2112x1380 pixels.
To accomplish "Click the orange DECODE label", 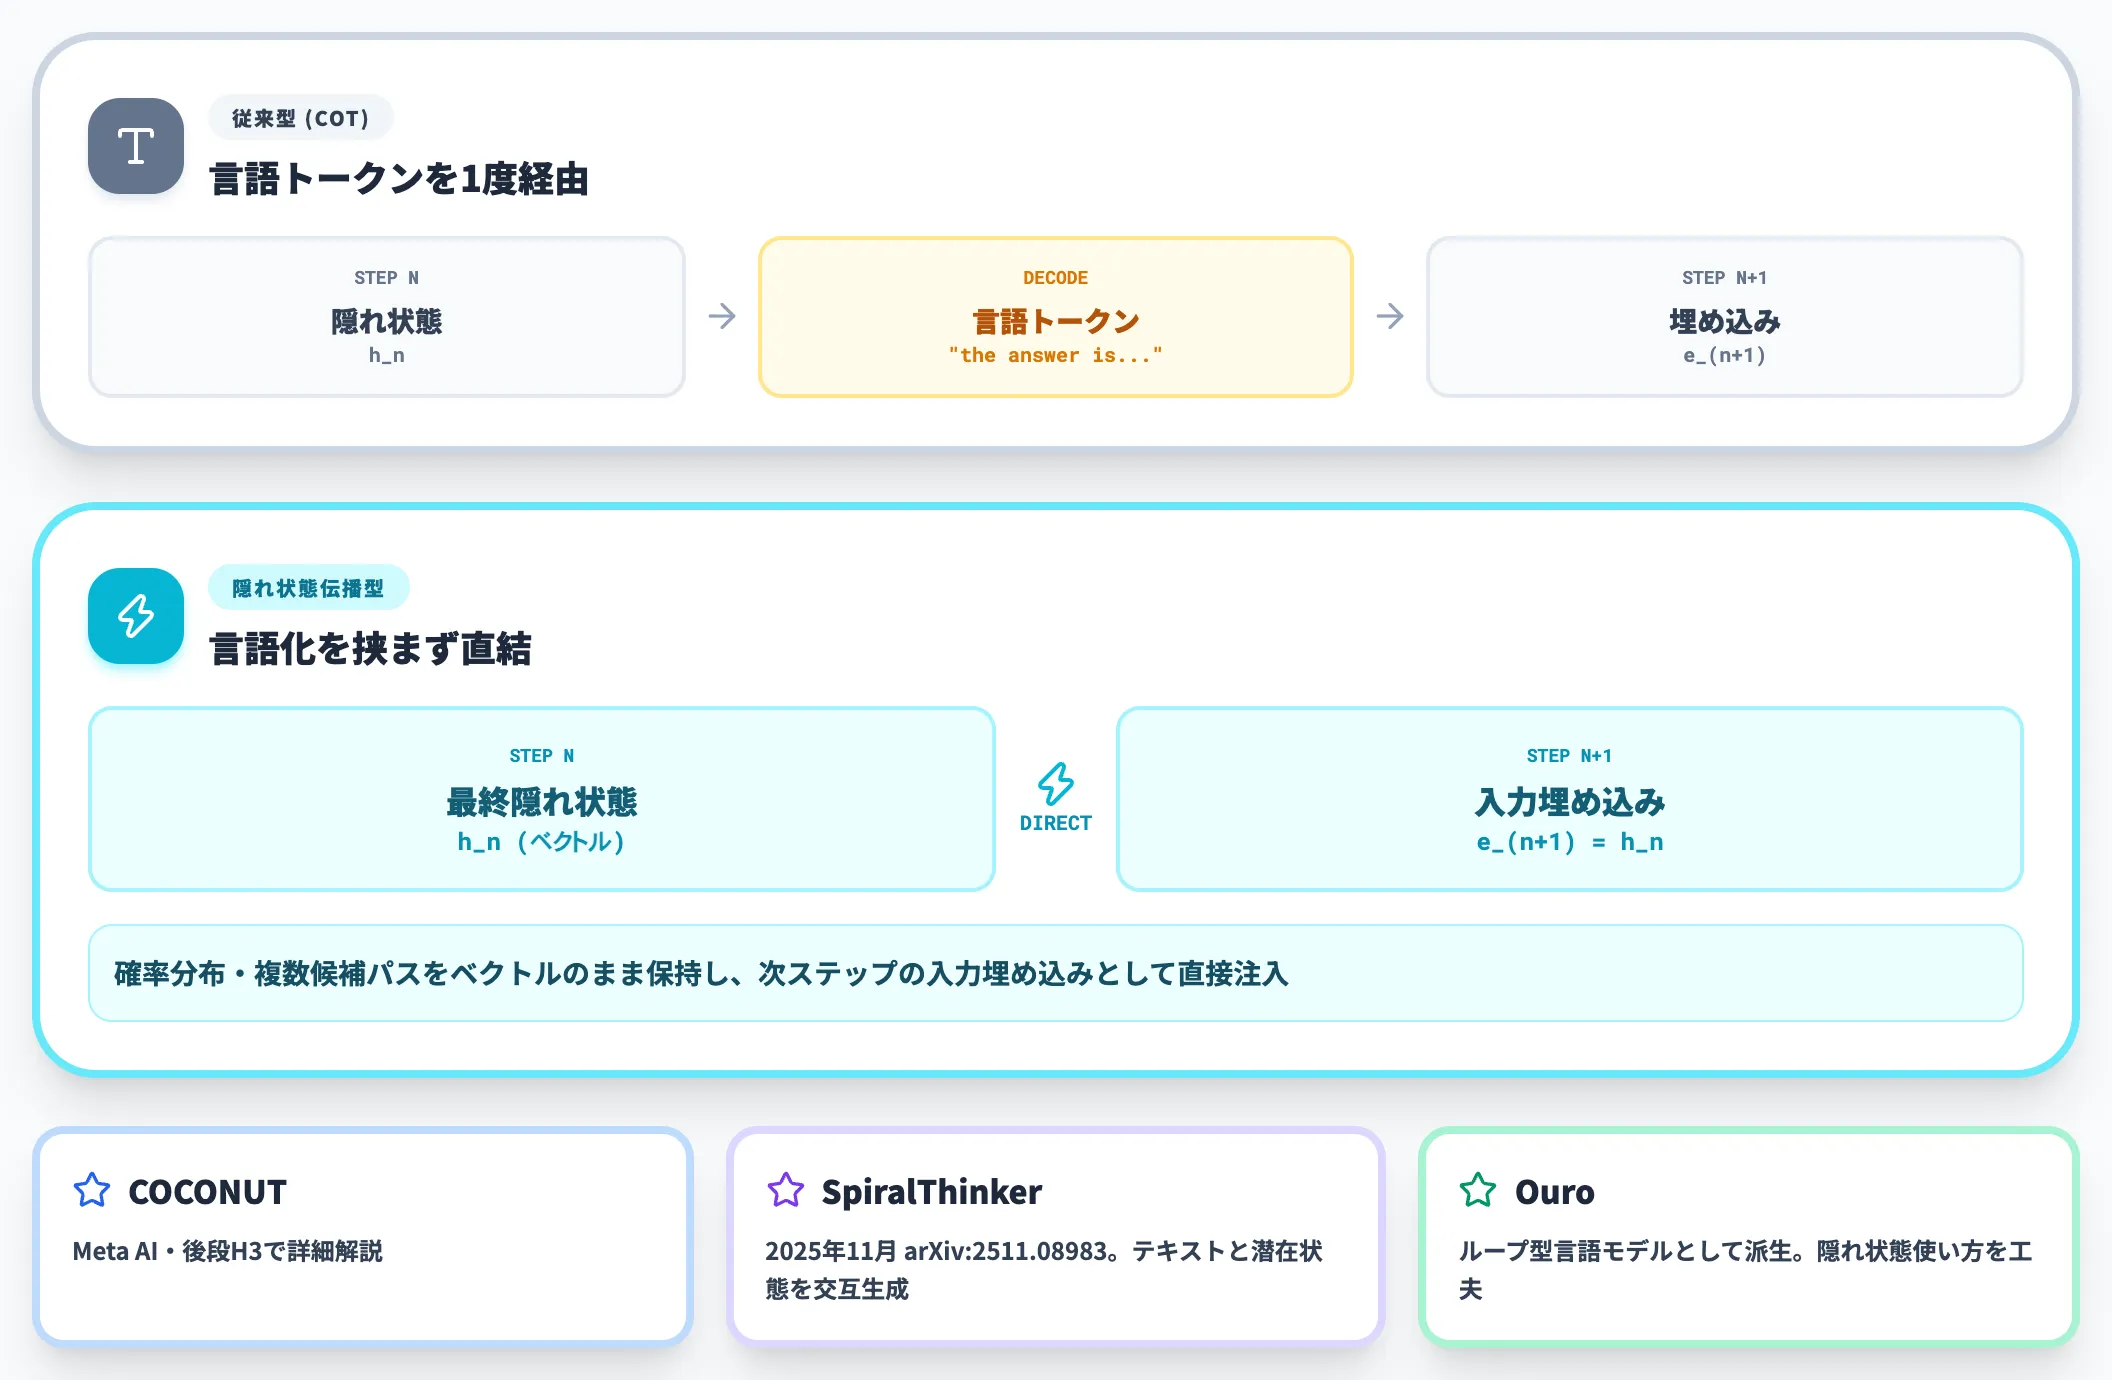I will pos(1056,278).
